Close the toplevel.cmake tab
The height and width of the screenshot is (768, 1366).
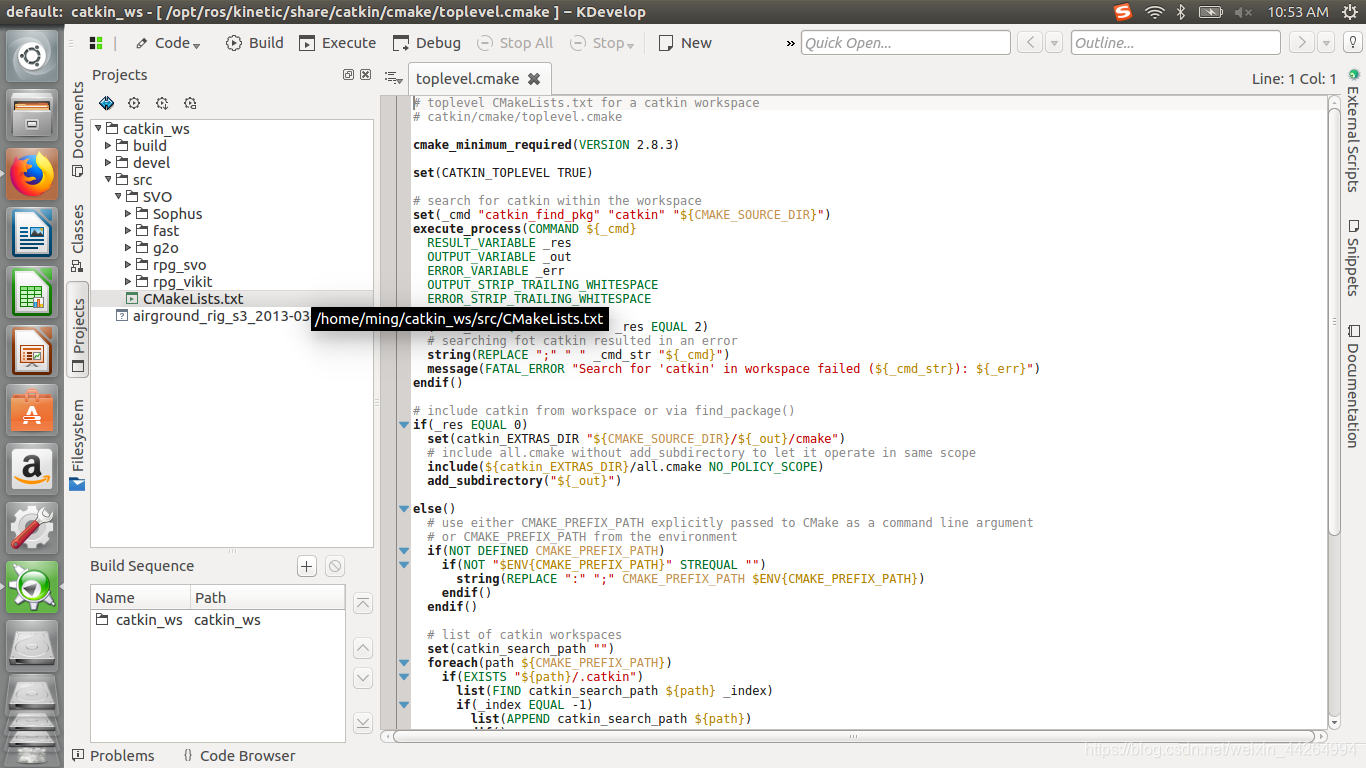pyautogui.click(x=534, y=79)
